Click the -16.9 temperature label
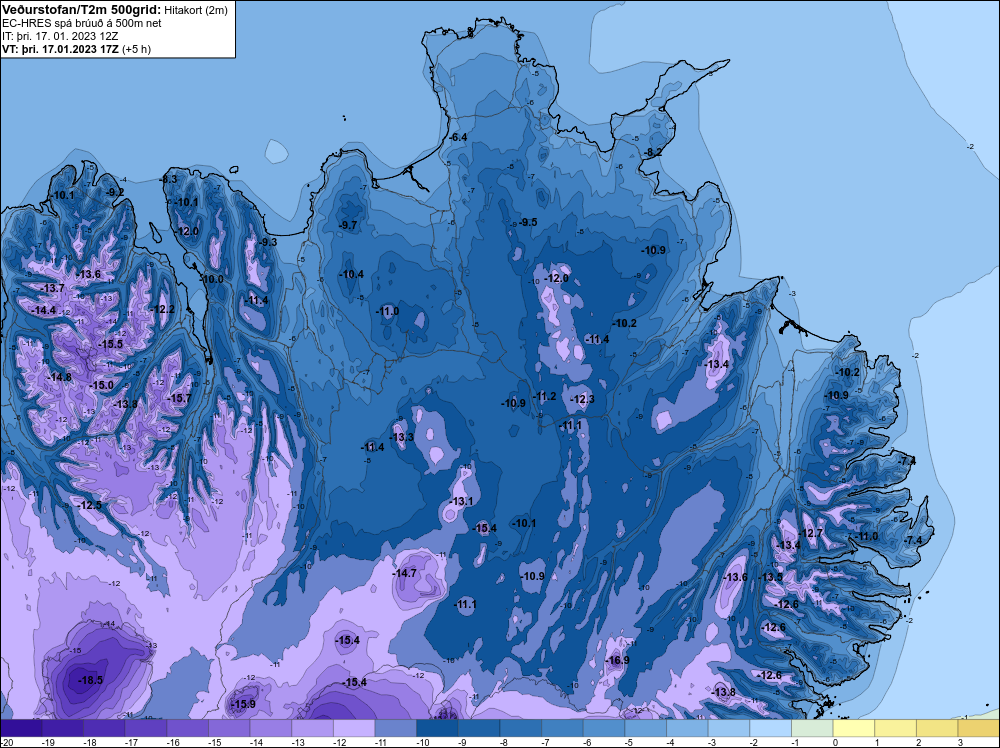The width and height of the screenshot is (1000, 748). [x=617, y=660]
